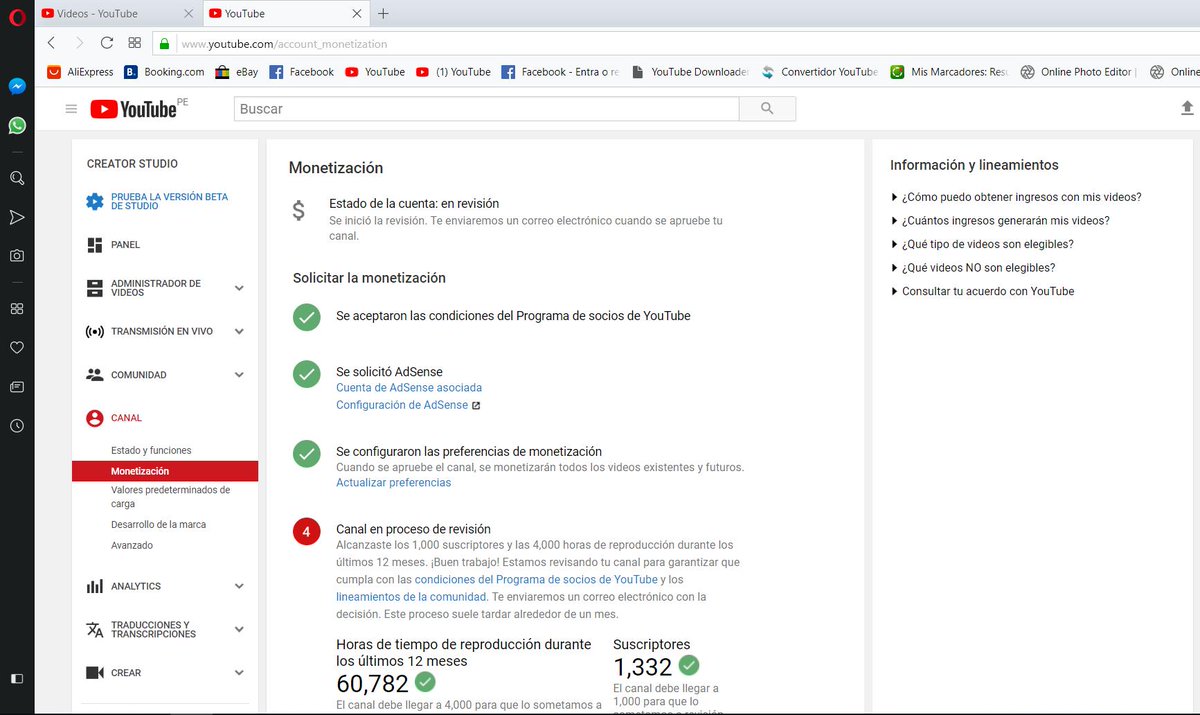Go back with the browser back arrow
1200x715 pixels.
52,43
